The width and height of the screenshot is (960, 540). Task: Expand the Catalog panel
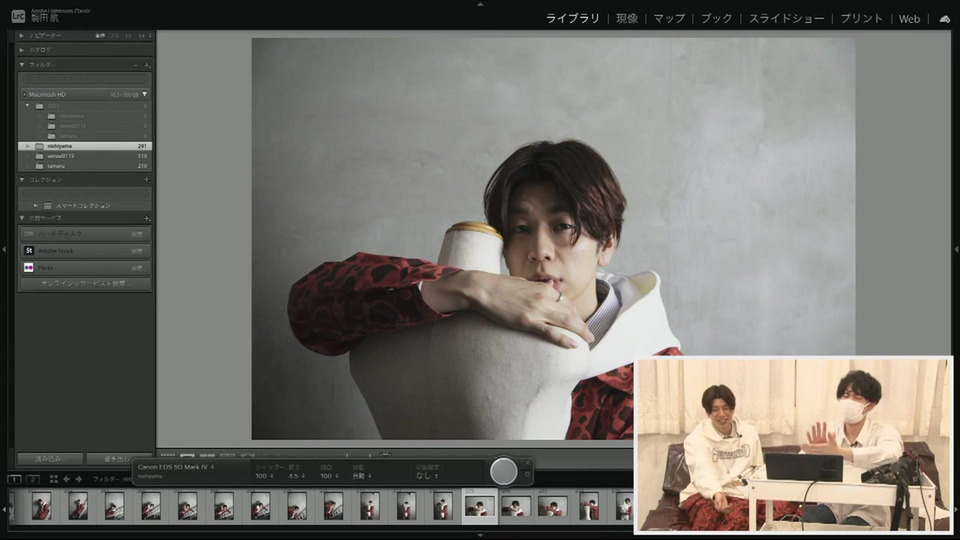click(22, 50)
